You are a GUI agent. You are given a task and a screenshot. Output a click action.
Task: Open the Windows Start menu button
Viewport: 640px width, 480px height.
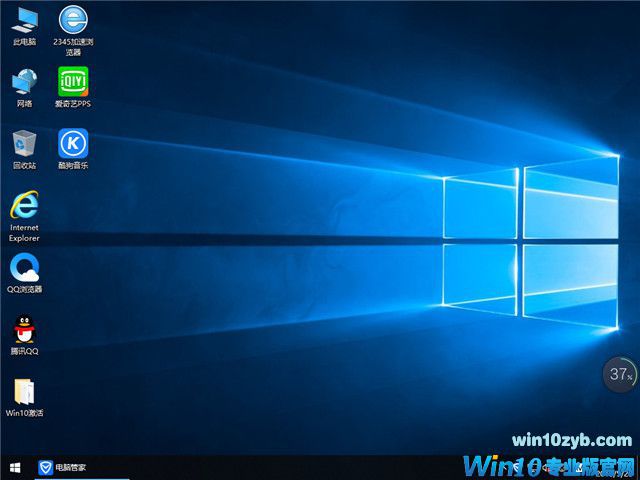(15, 468)
